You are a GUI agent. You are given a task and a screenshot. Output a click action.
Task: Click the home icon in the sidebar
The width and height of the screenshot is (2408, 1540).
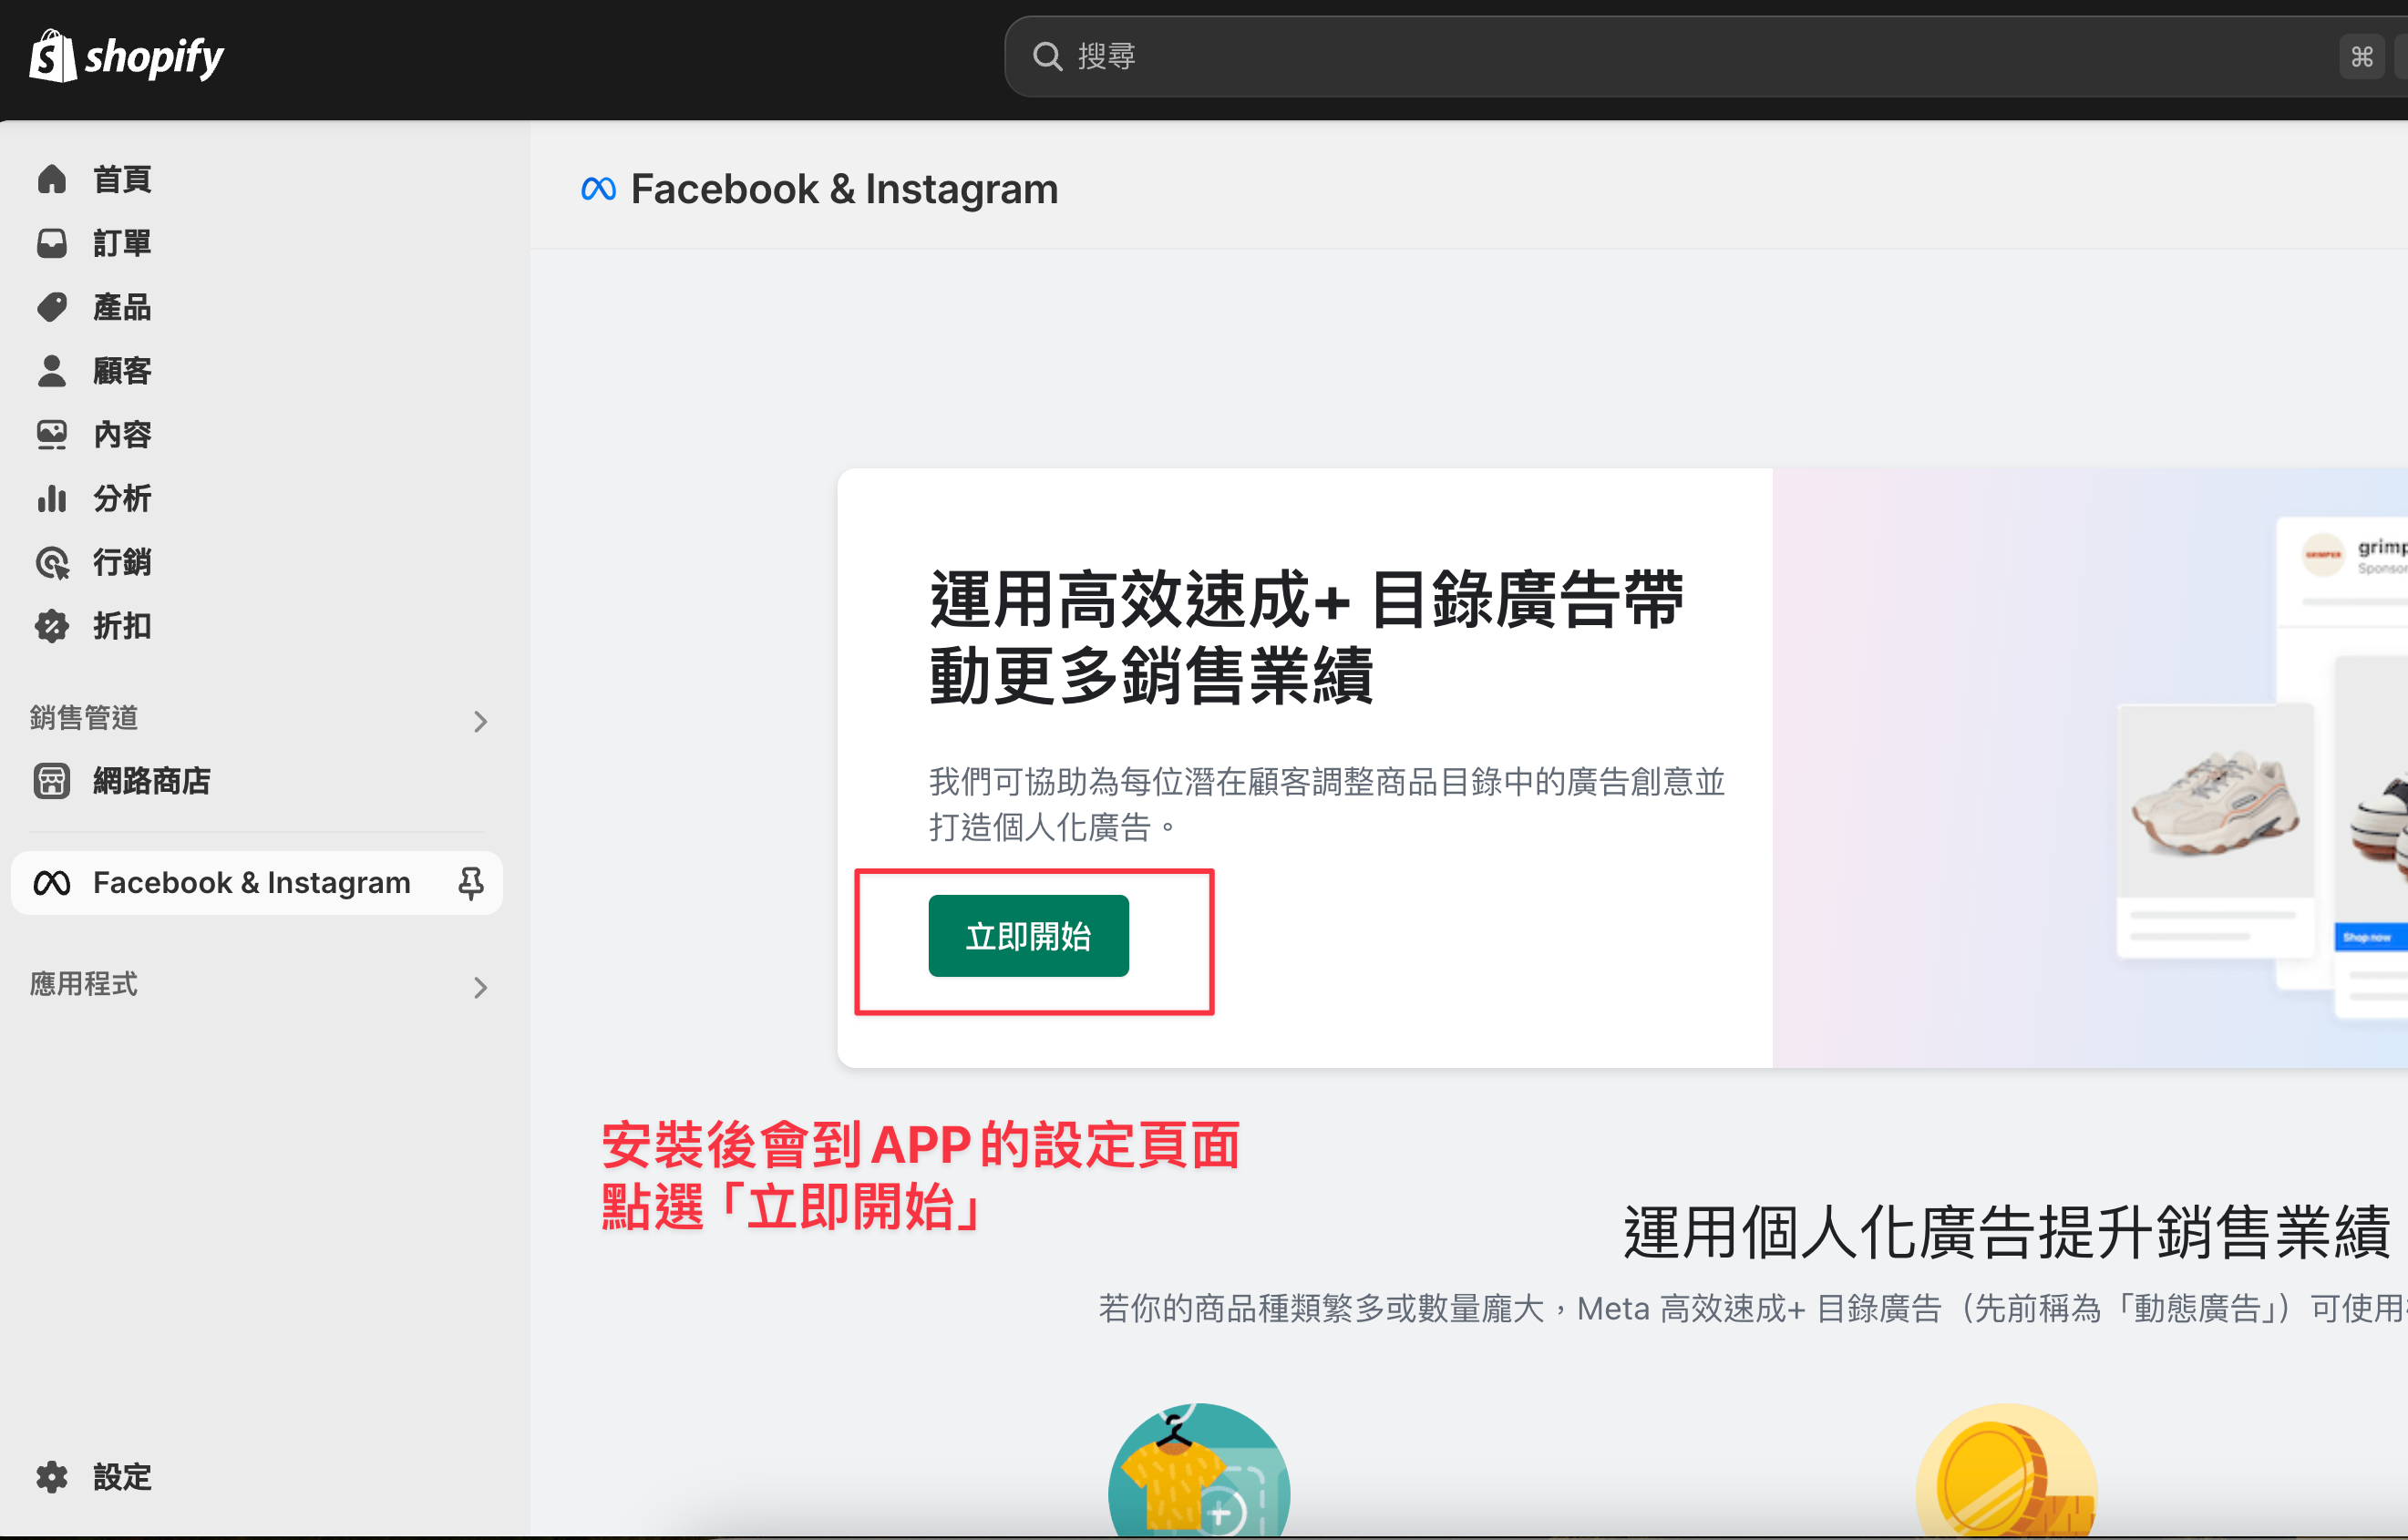[x=52, y=179]
